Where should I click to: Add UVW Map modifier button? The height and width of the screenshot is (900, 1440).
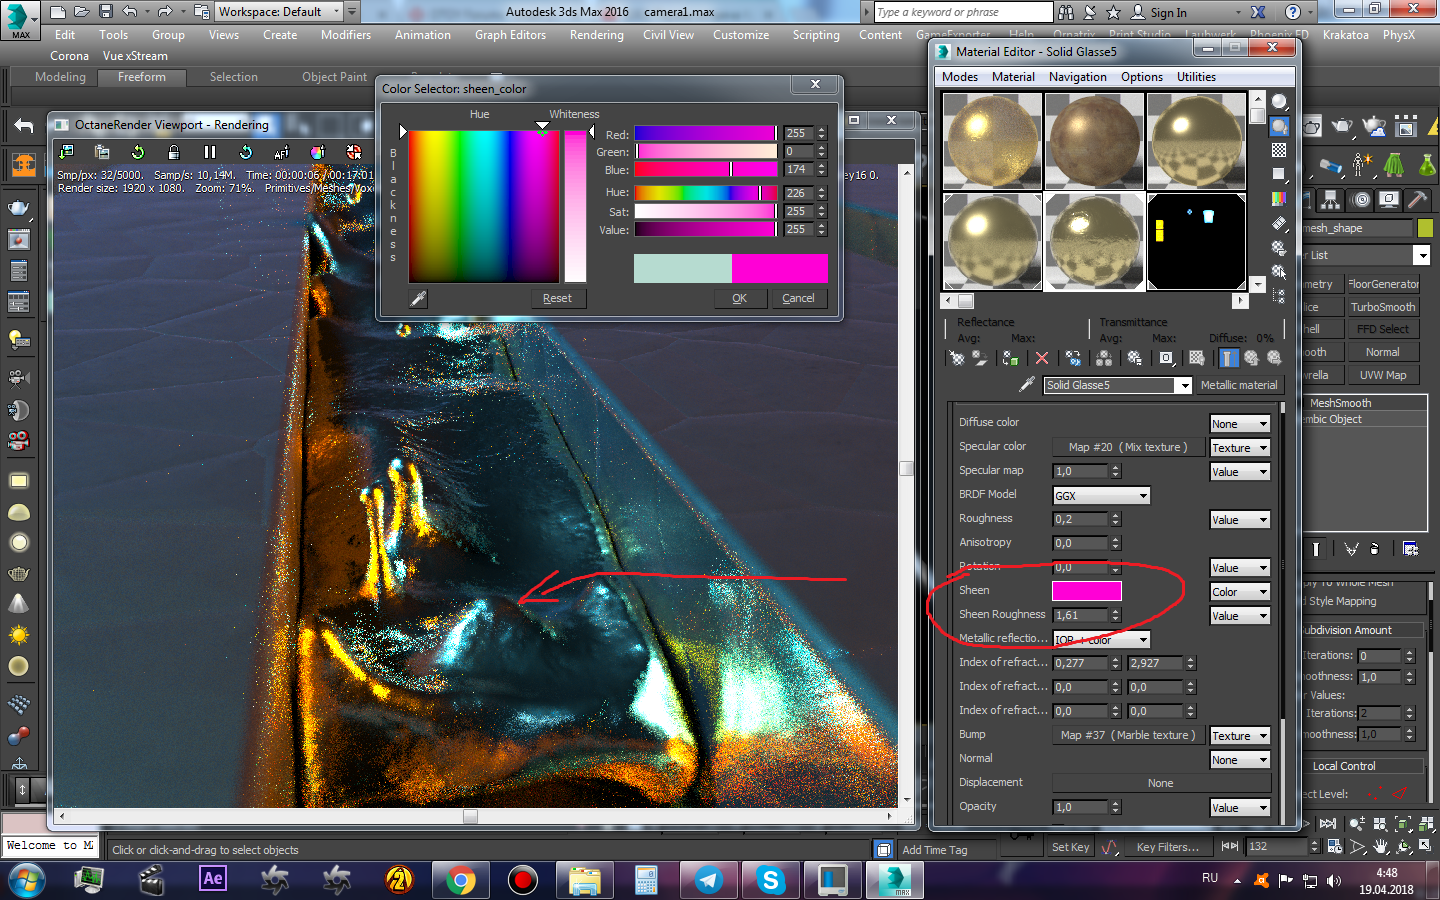point(1383,375)
